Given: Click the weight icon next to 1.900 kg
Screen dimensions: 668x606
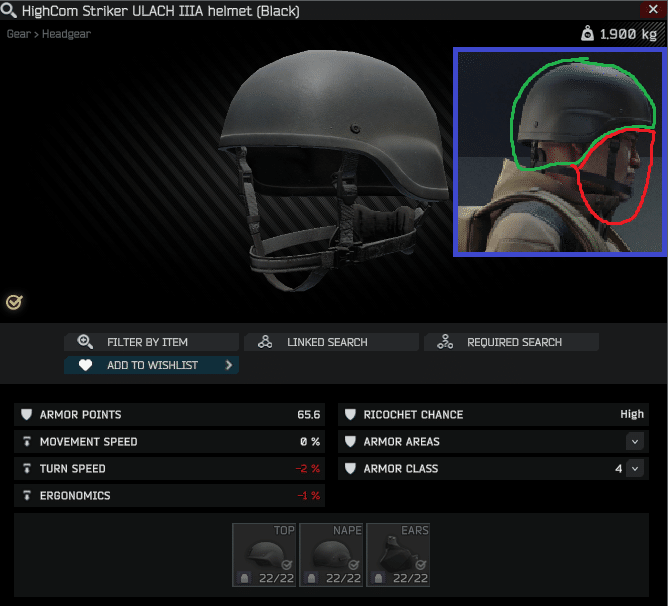Looking at the screenshot, I should coord(587,33).
